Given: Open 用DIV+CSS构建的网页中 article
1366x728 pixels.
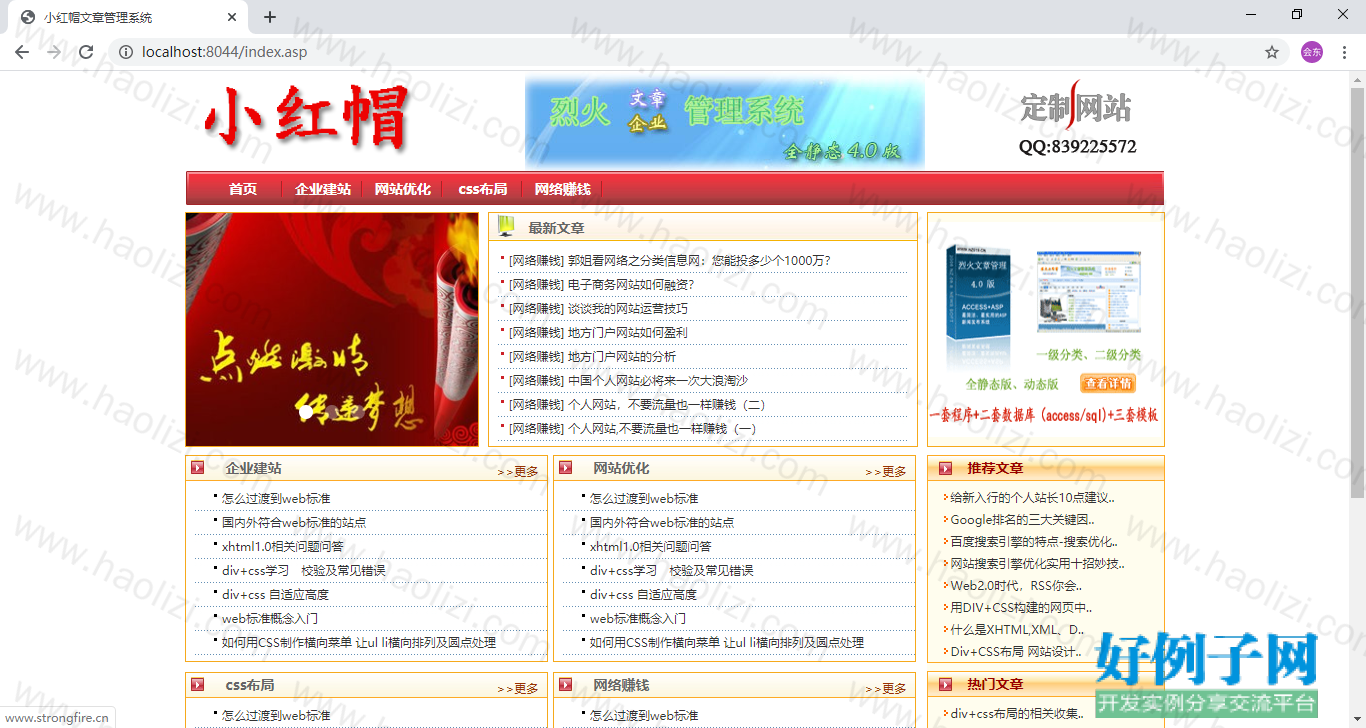Looking at the screenshot, I should point(1021,607).
